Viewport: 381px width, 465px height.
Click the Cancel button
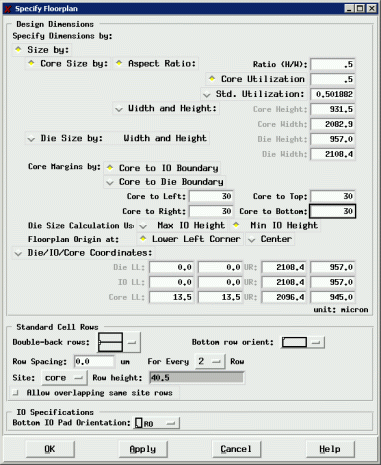(x=236, y=449)
